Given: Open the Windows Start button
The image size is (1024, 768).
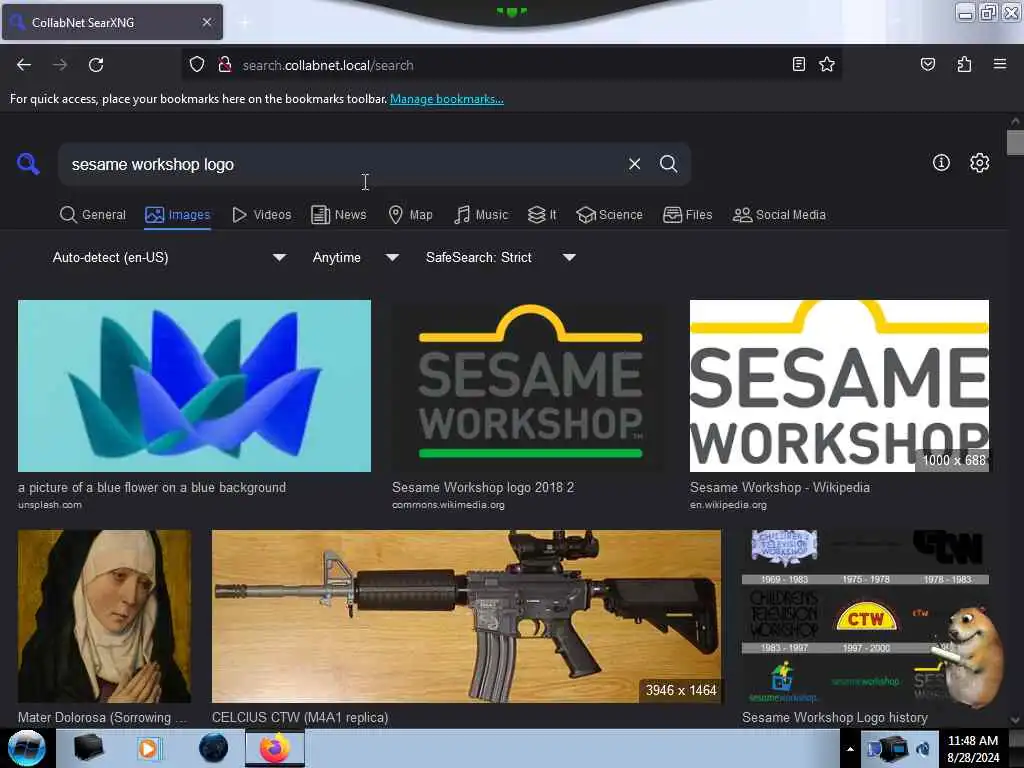Looking at the screenshot, I should click(26, 748).
